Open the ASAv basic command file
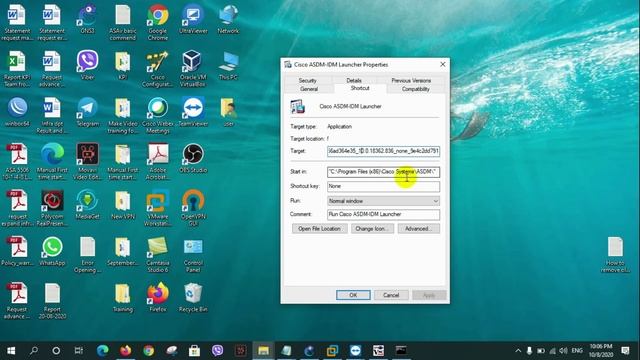The width and height of the screenshot is (640, 360). (x=123, y=22)
